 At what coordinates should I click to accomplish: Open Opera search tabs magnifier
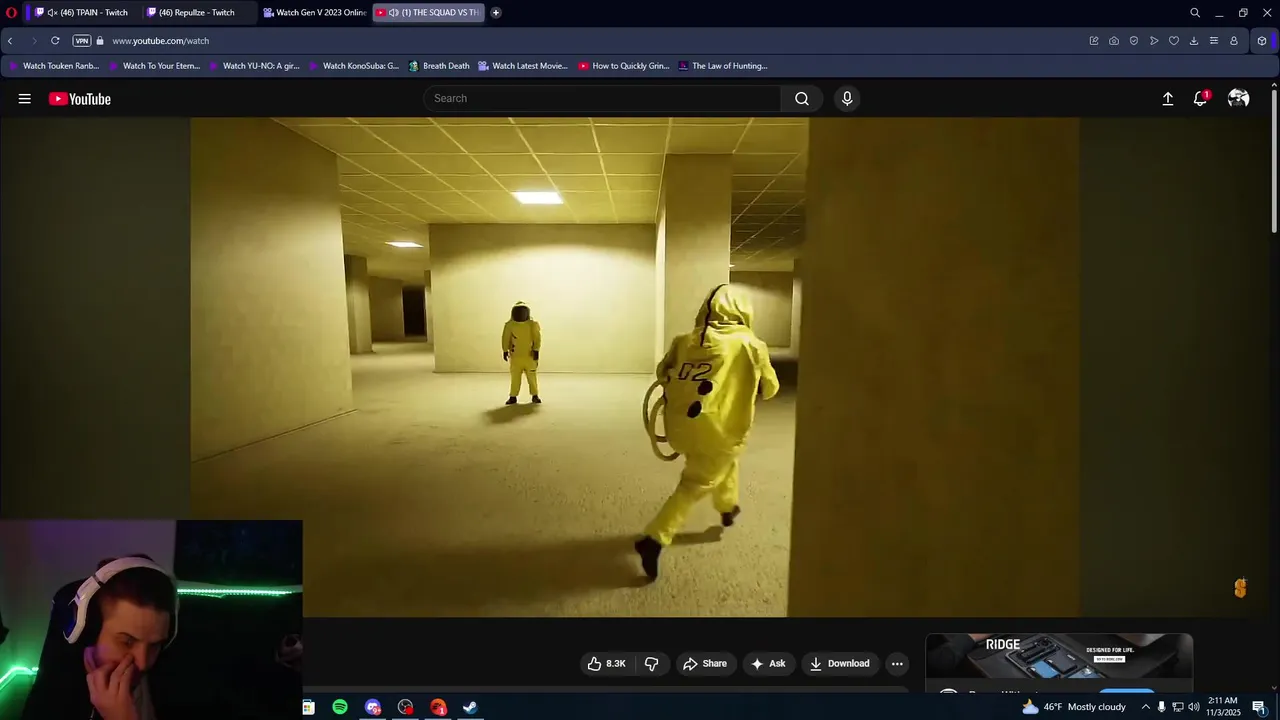tap(1194, 13)
